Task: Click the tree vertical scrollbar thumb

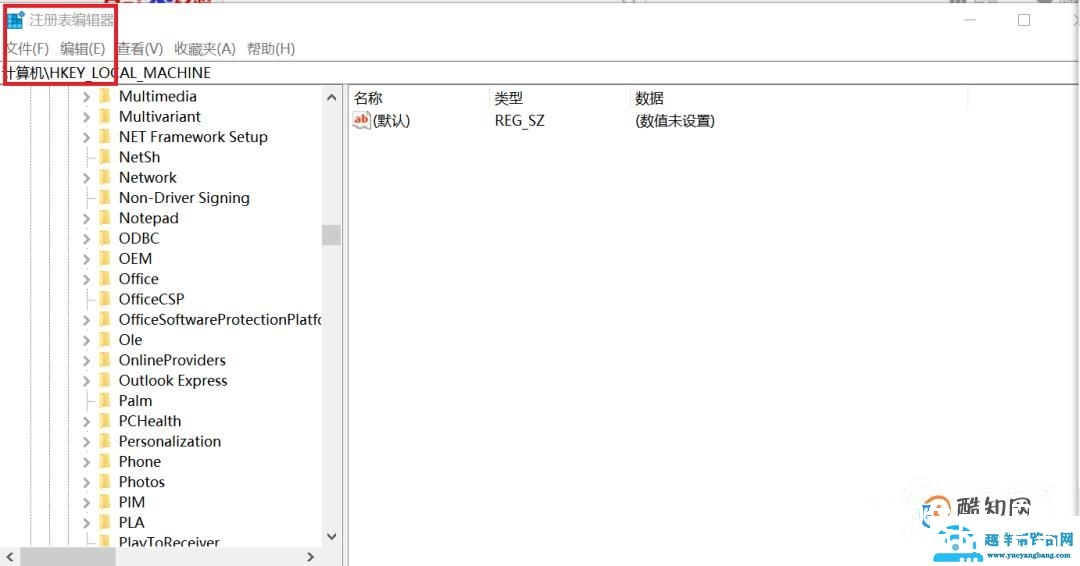Action: 331,235
